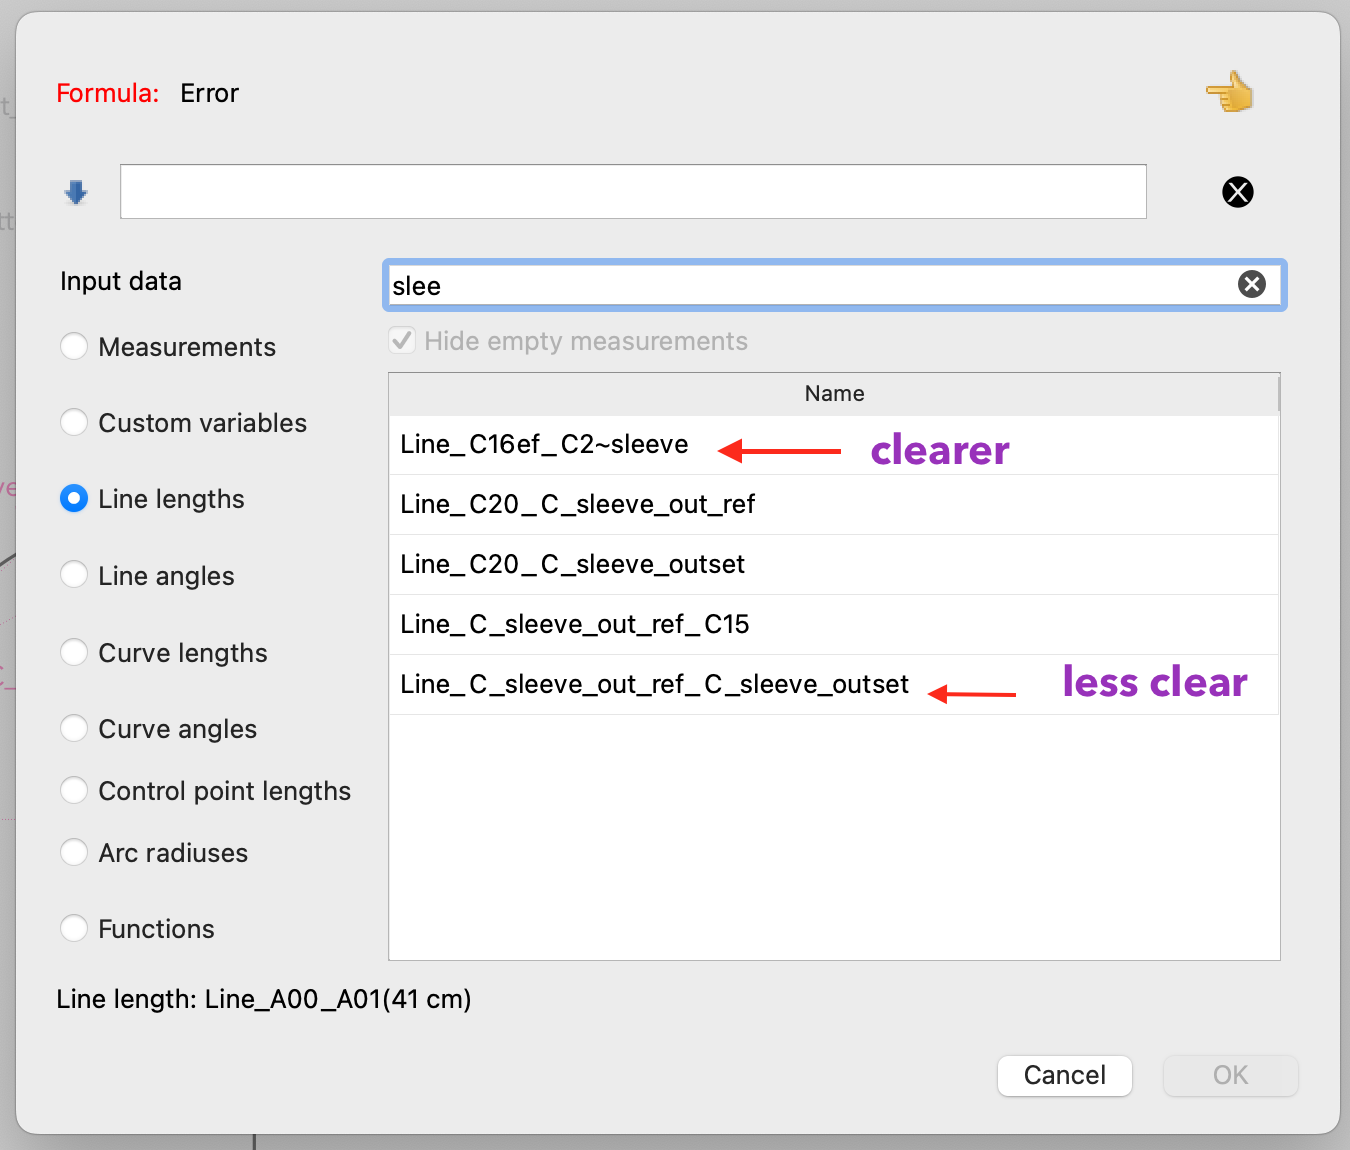
Task: Select the Measurements radio button
Action: click(x=74, y=347)
